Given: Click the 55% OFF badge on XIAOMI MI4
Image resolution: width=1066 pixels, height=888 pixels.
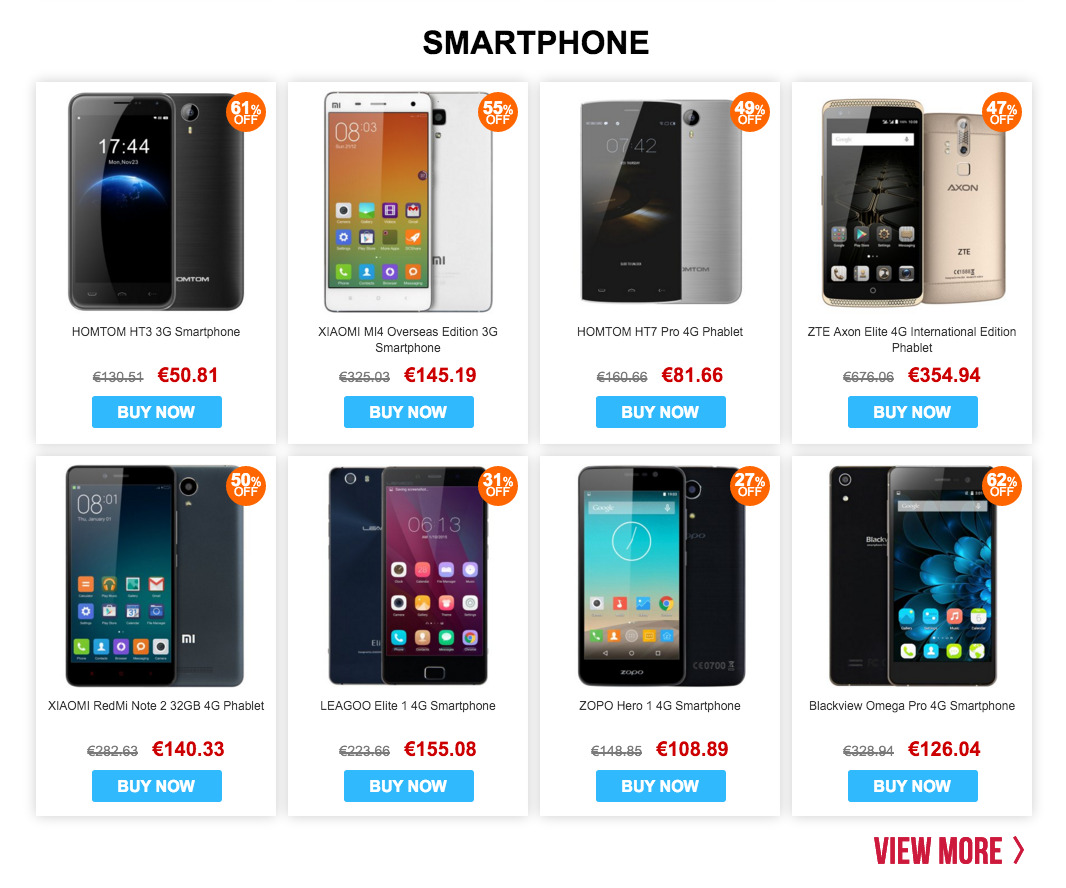Looking at the screenshot, I should (x=498, y=112).
